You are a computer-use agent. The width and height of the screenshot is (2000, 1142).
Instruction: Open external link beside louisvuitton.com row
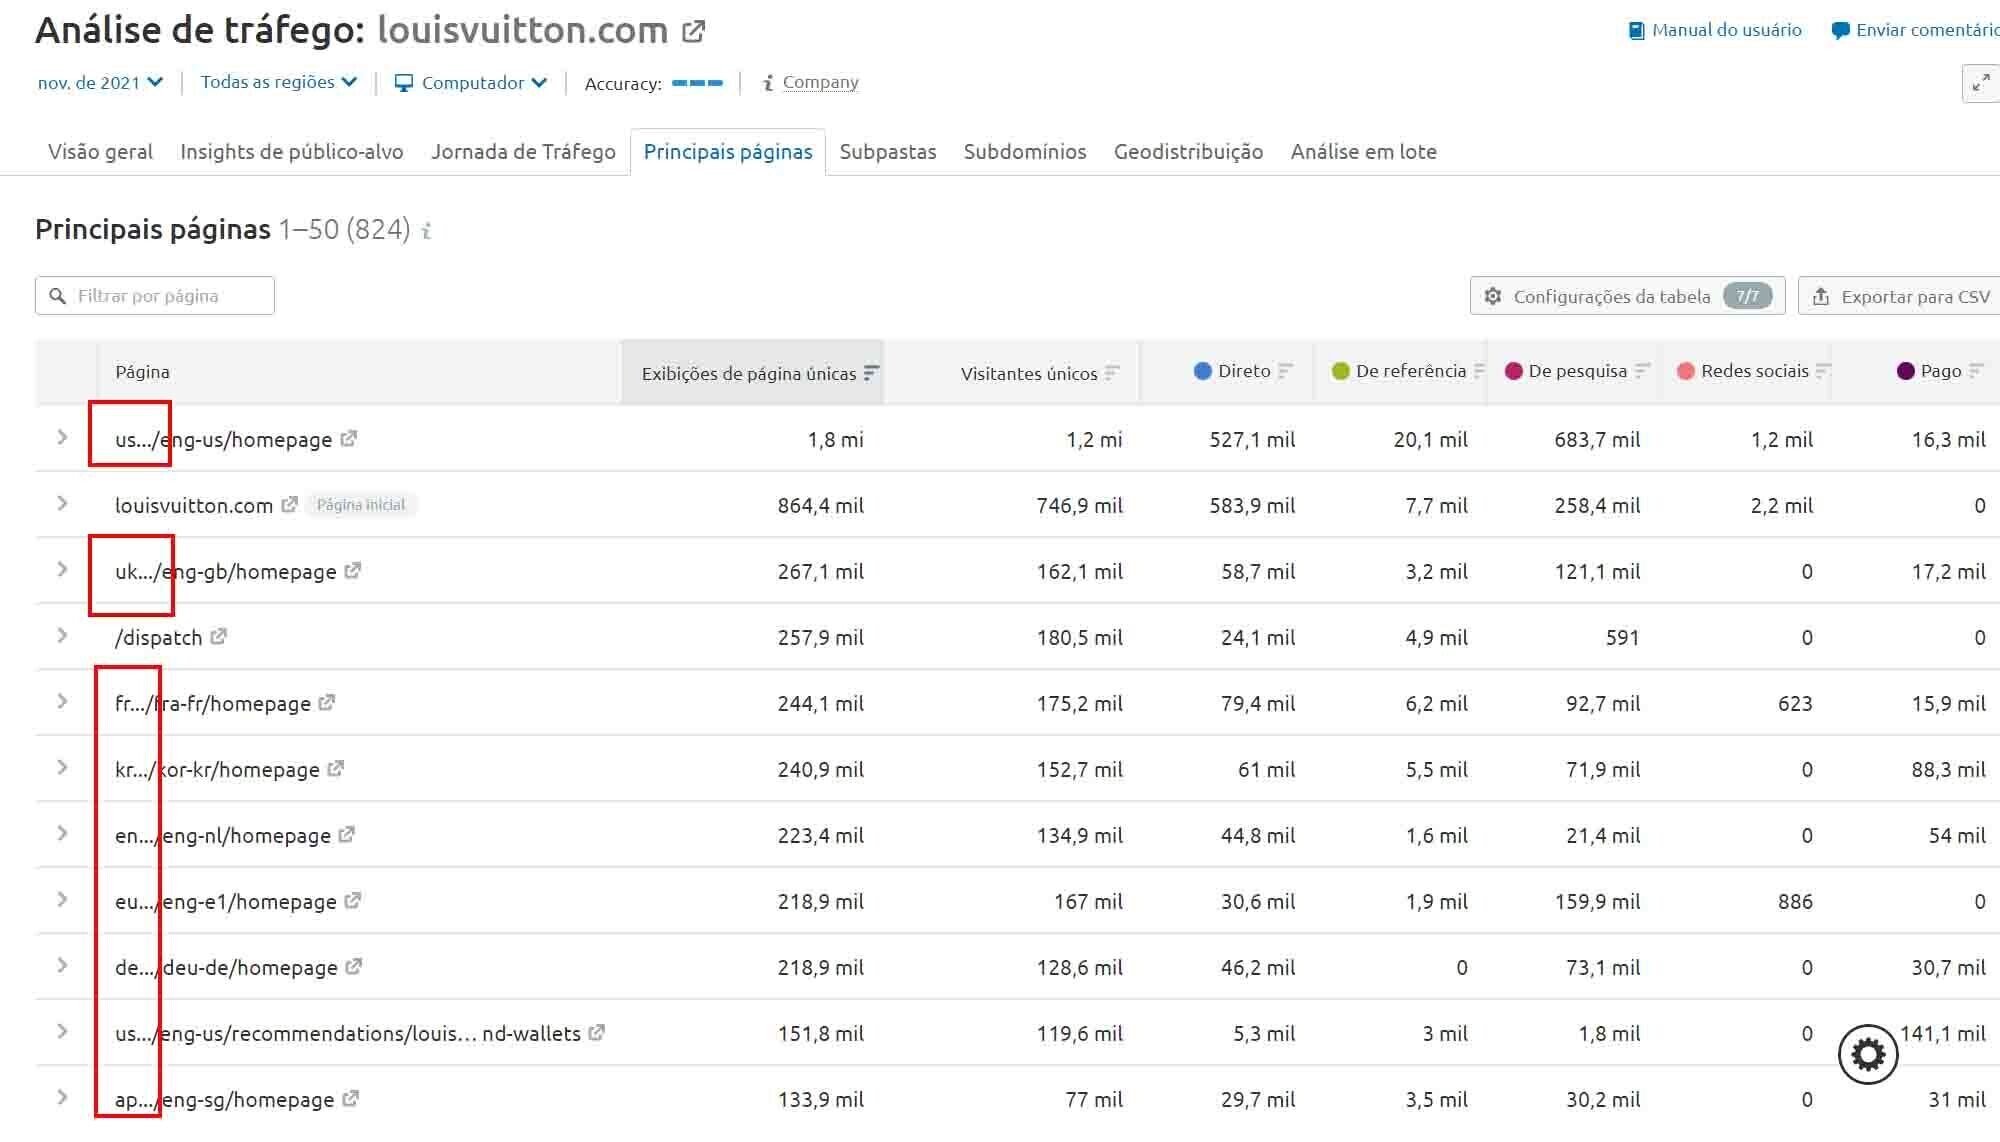tap(289, 505)
